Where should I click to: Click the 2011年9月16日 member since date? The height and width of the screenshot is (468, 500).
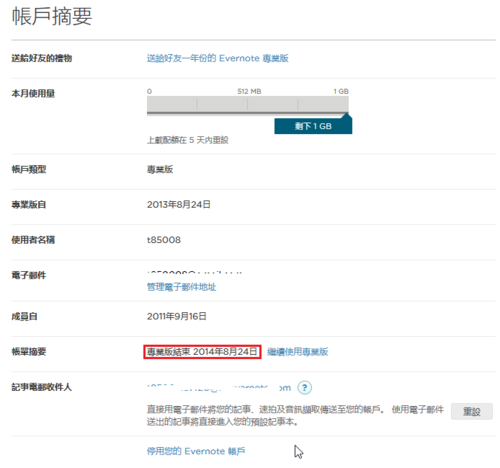coord(177,316)
